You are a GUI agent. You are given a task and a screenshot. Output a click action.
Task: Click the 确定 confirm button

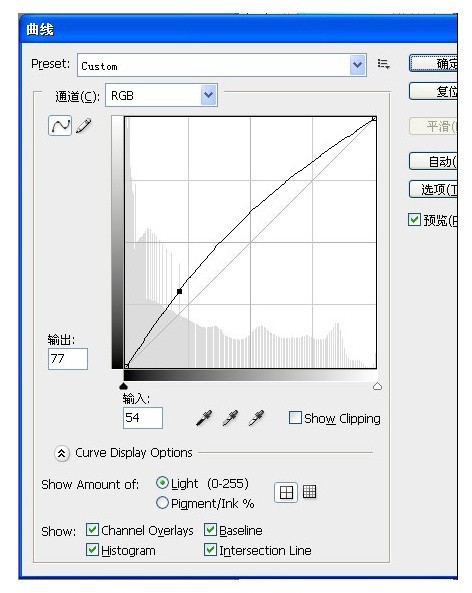point(433,64)
